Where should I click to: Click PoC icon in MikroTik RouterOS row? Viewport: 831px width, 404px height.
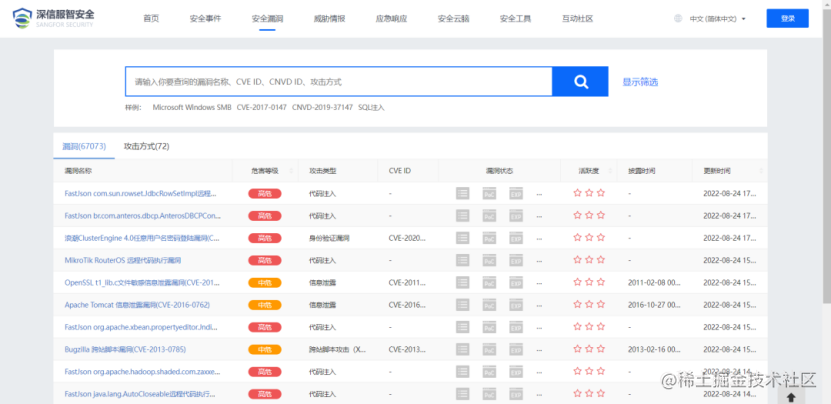point(489,260)
